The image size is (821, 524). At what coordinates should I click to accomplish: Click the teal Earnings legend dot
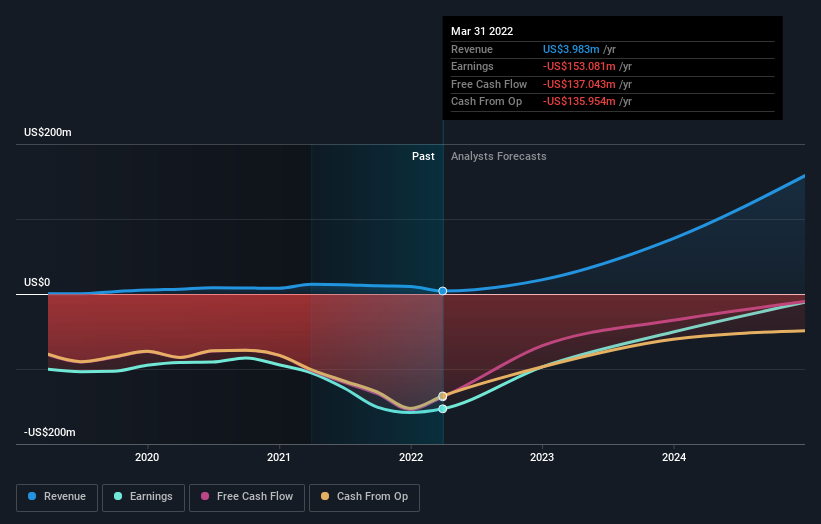[118, 496]
